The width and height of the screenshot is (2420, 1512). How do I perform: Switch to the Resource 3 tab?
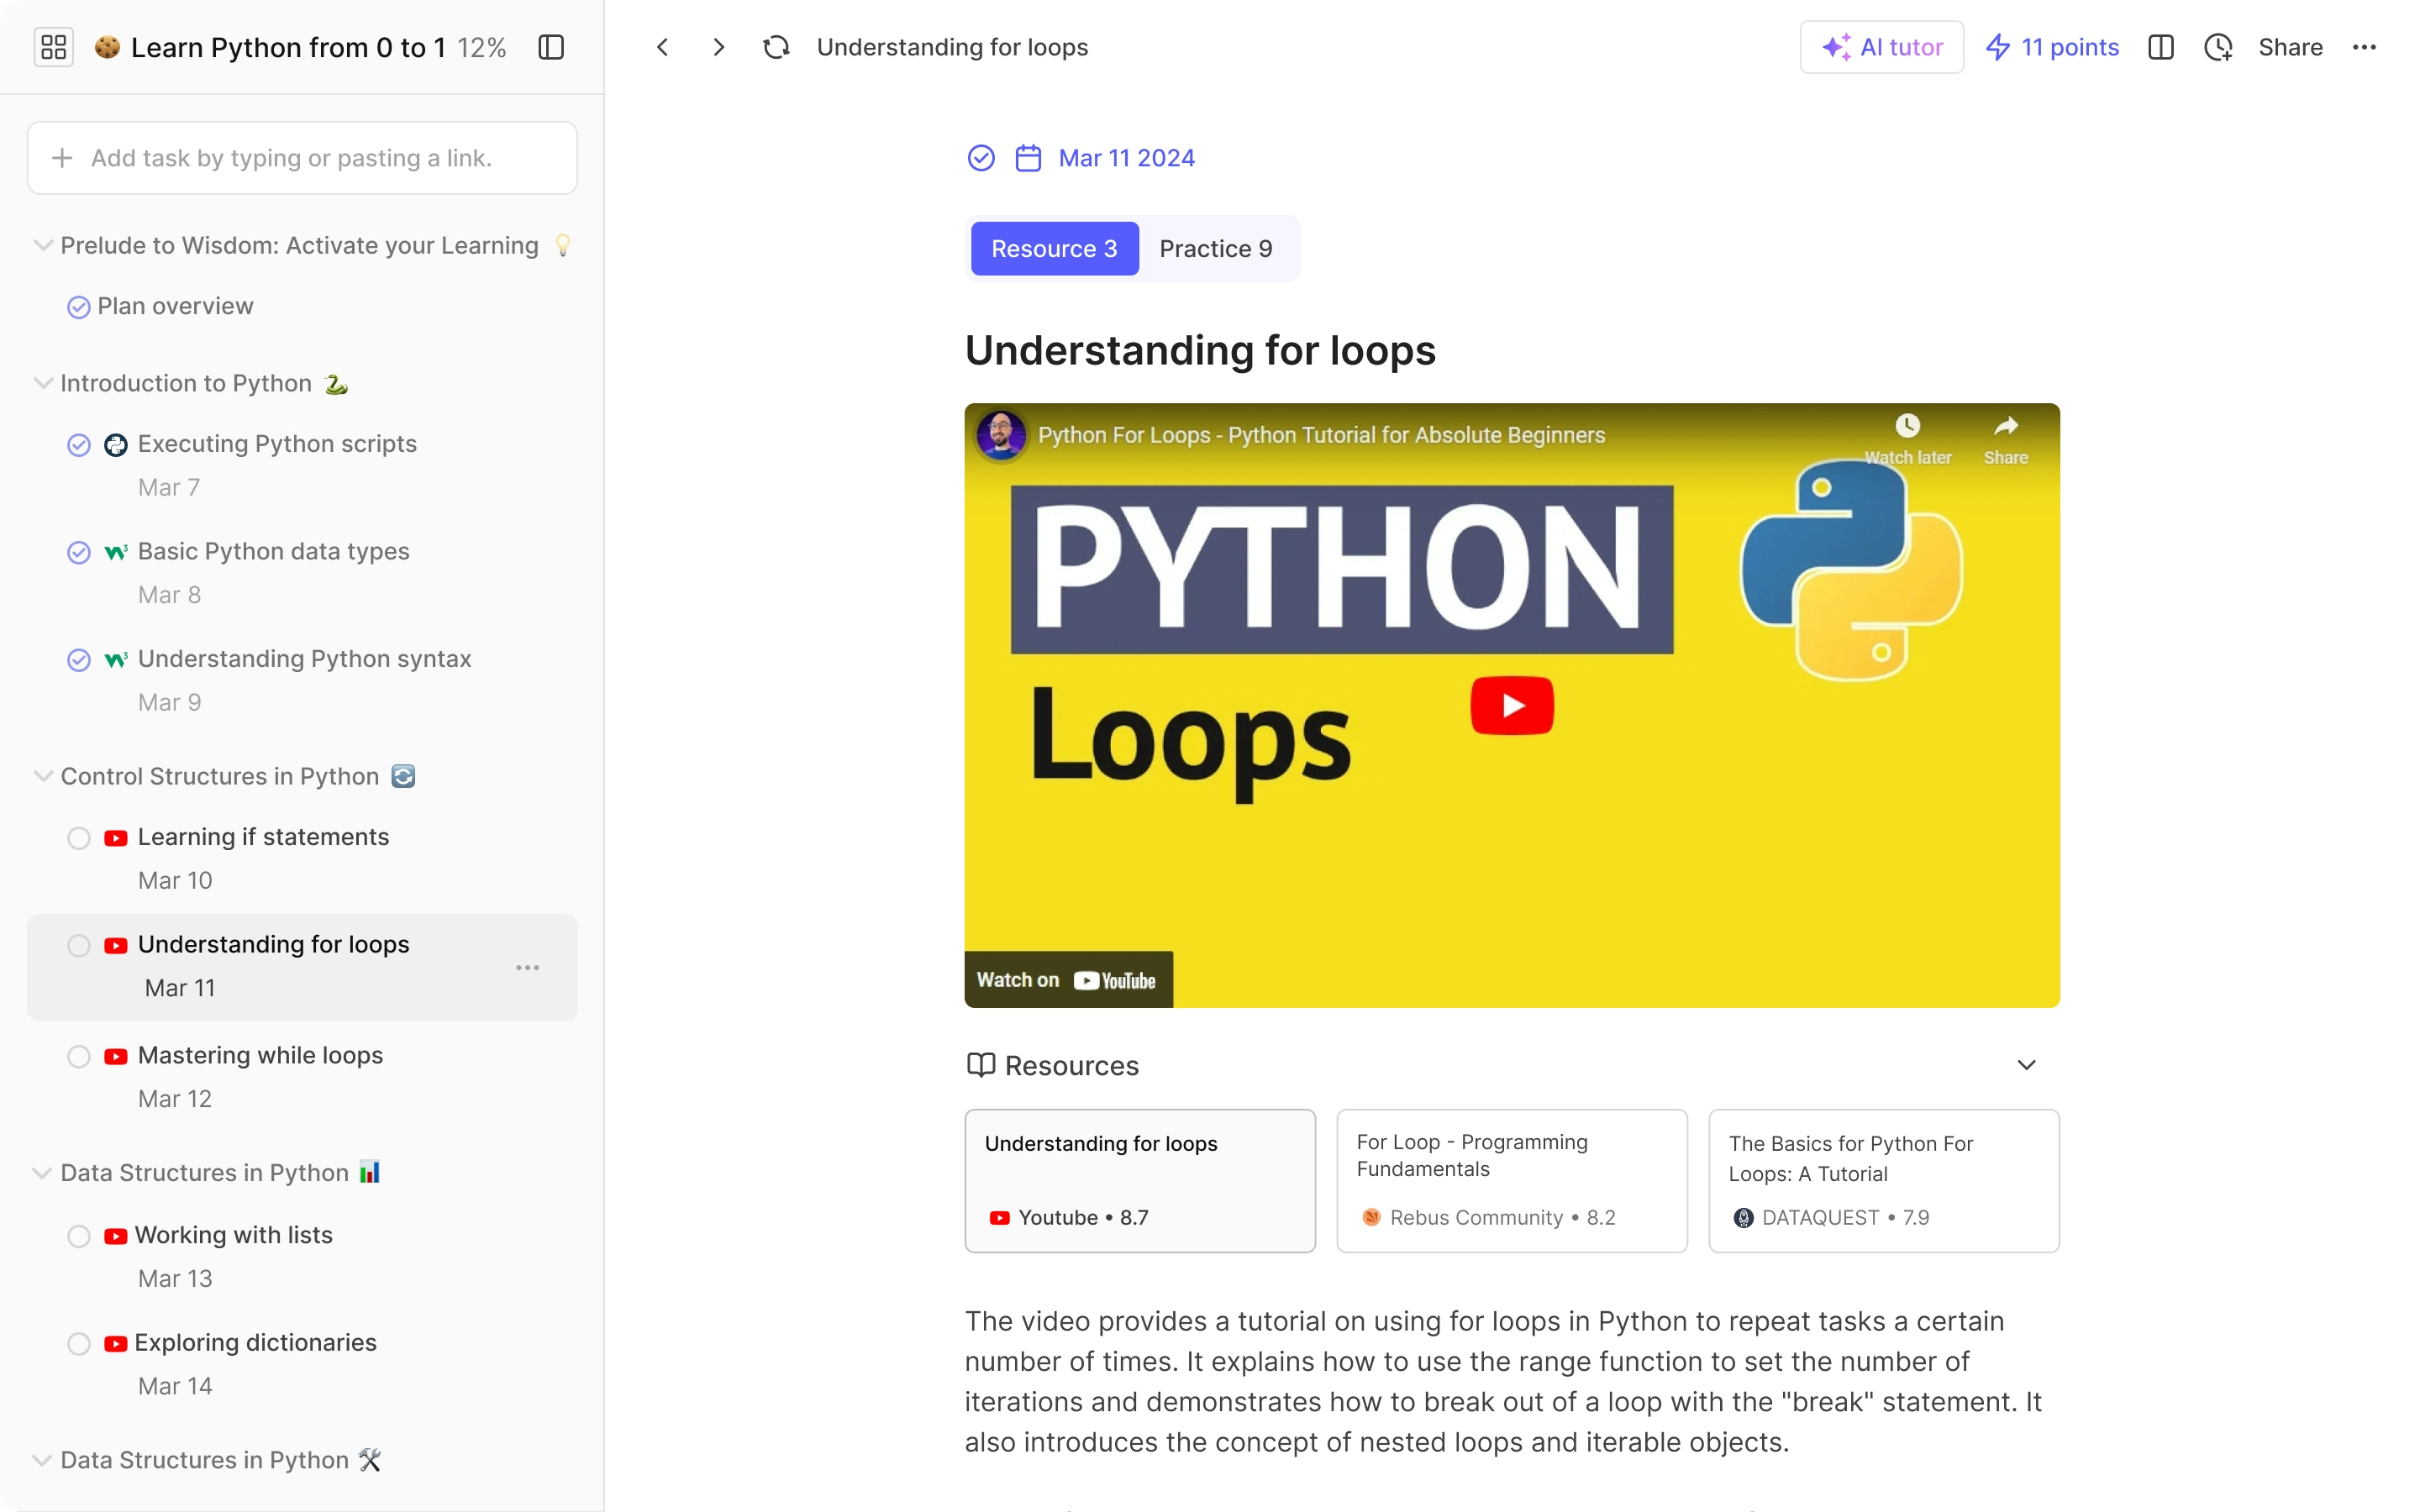[x=1054, y=248]
